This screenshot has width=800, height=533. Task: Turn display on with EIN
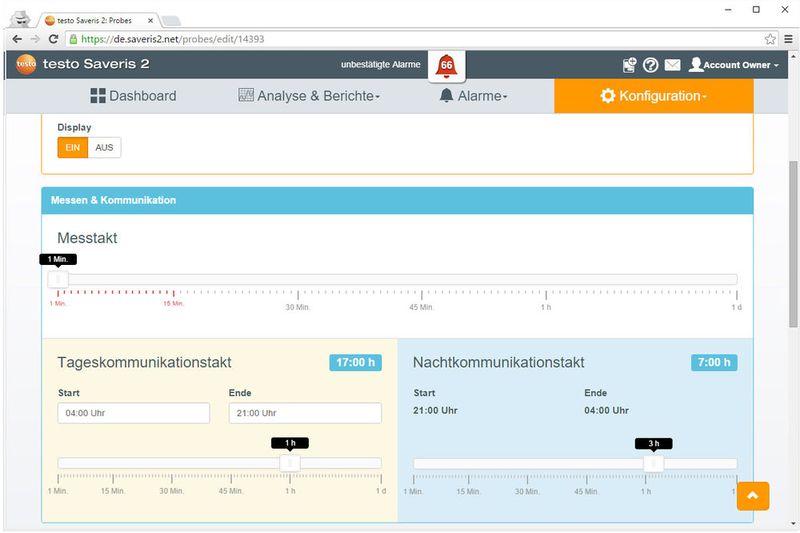click(72, 147)
